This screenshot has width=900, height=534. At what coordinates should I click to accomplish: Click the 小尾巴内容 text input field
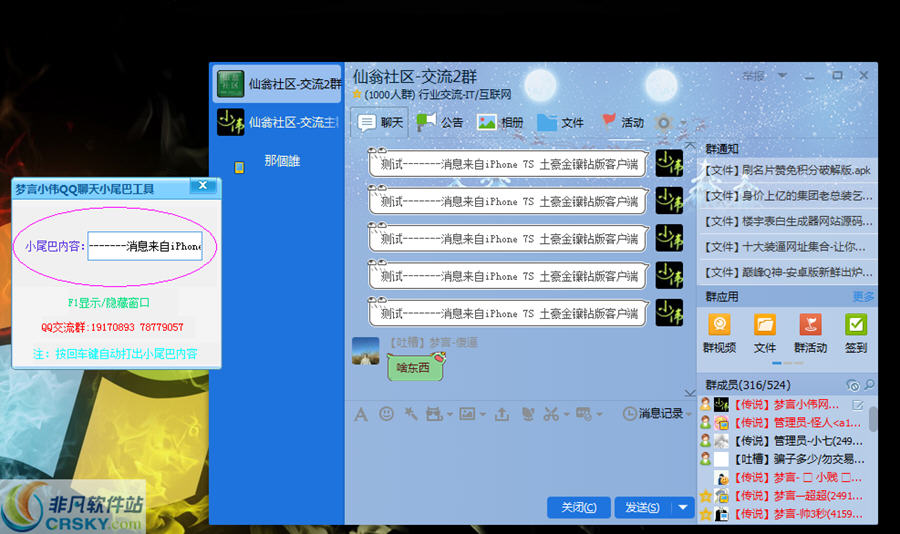pos(144,246)
